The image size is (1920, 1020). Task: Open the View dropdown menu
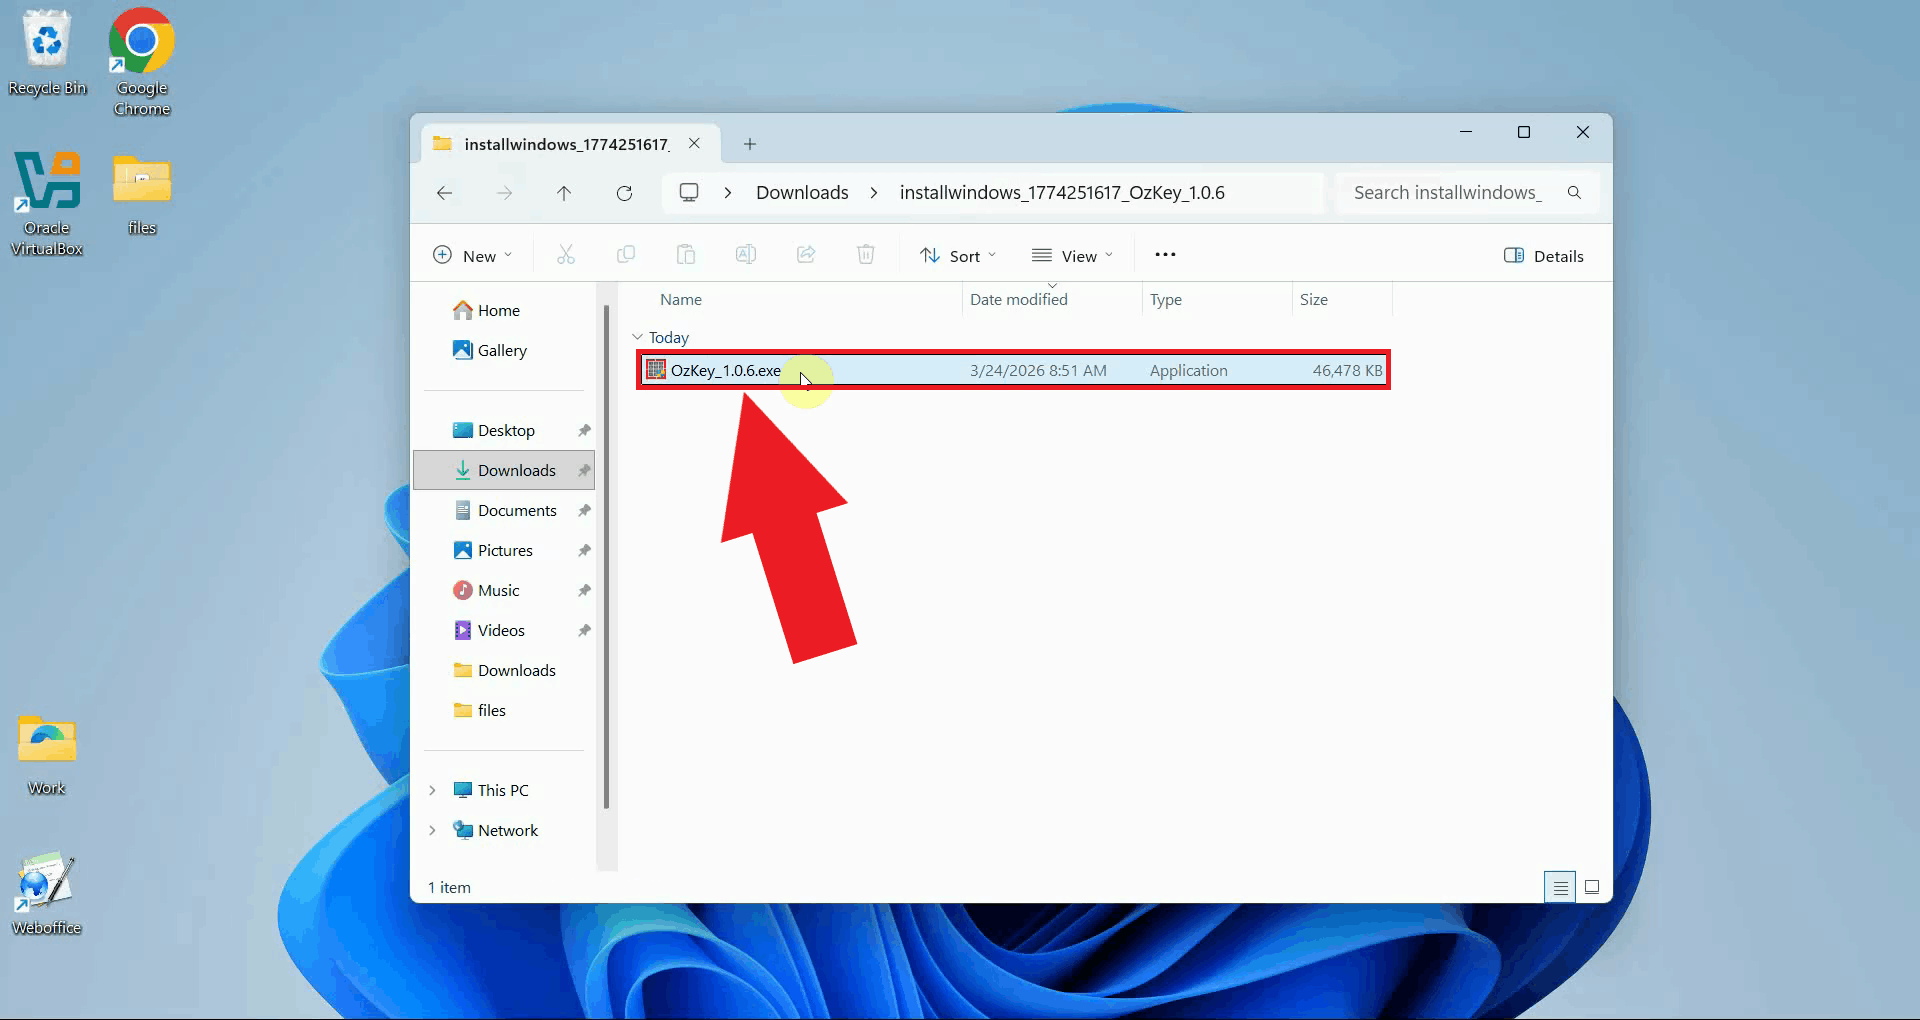click(x=1072, y=256)
